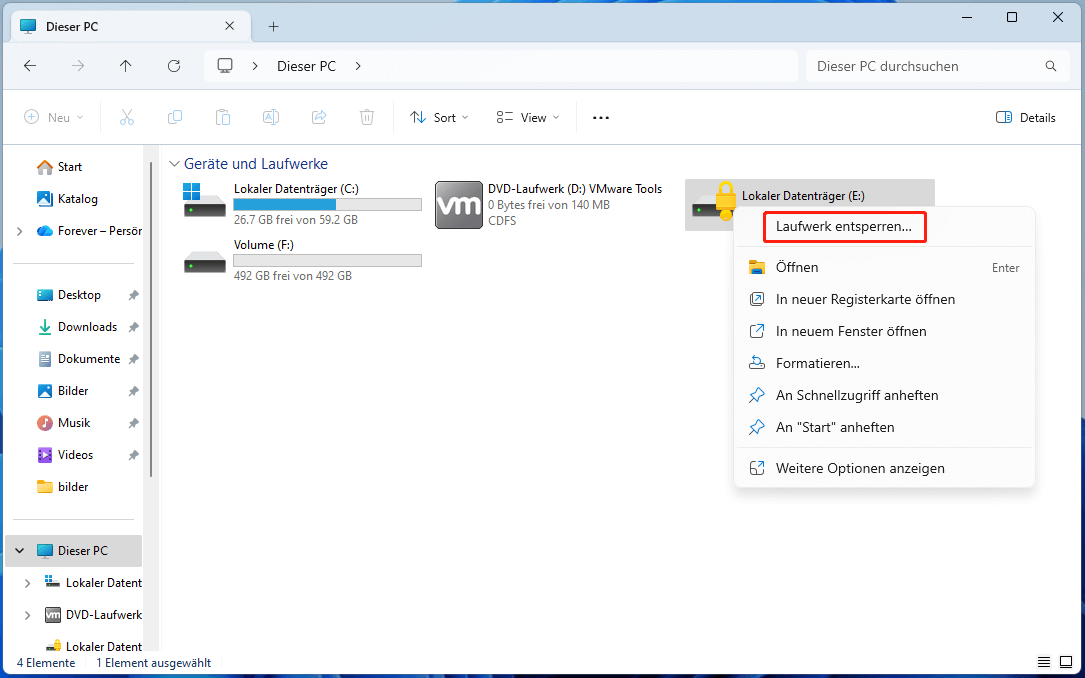Select the Delete trash icon
The image size is (1085, 678).
[x=366, y=117]
